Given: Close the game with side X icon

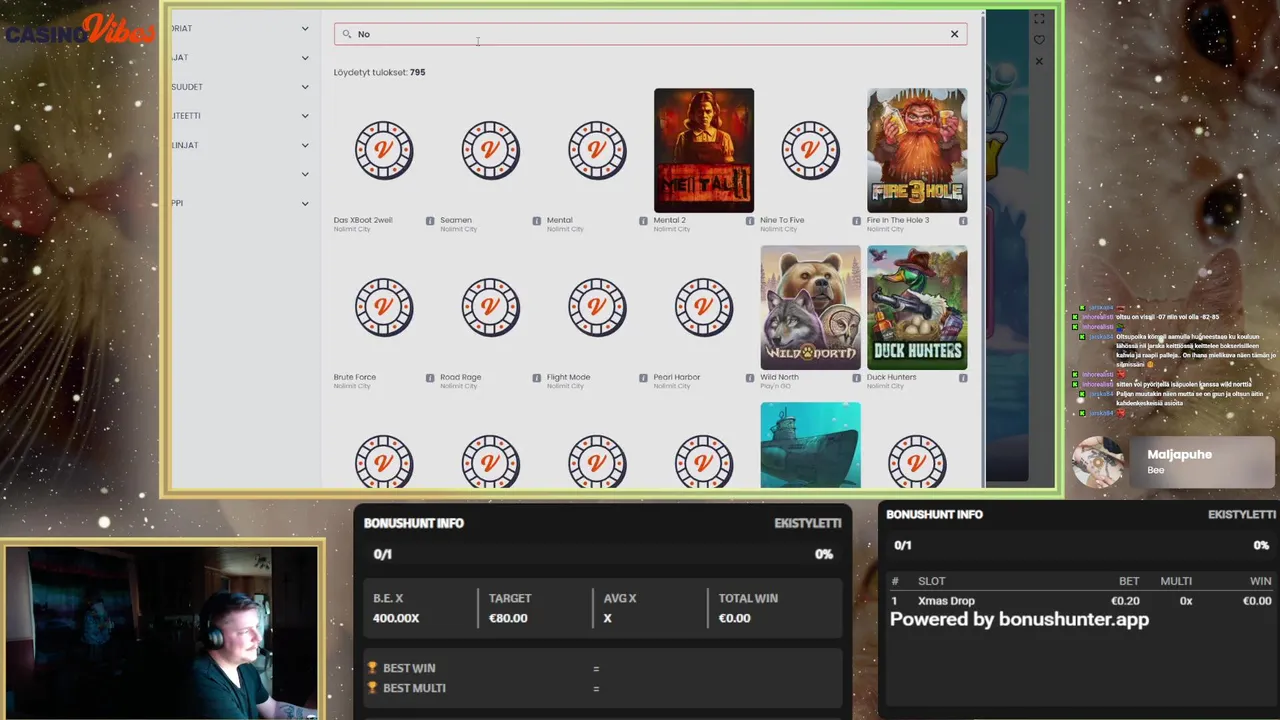Looking at the screenshot, I should 1039,61.
